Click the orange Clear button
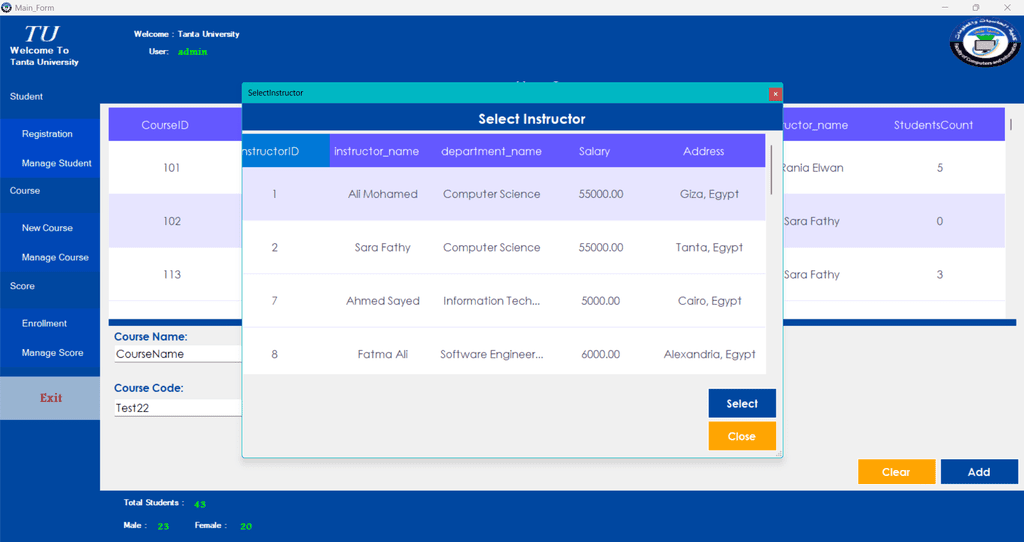This screenshot has width=1024, height=542. point(896,472)
